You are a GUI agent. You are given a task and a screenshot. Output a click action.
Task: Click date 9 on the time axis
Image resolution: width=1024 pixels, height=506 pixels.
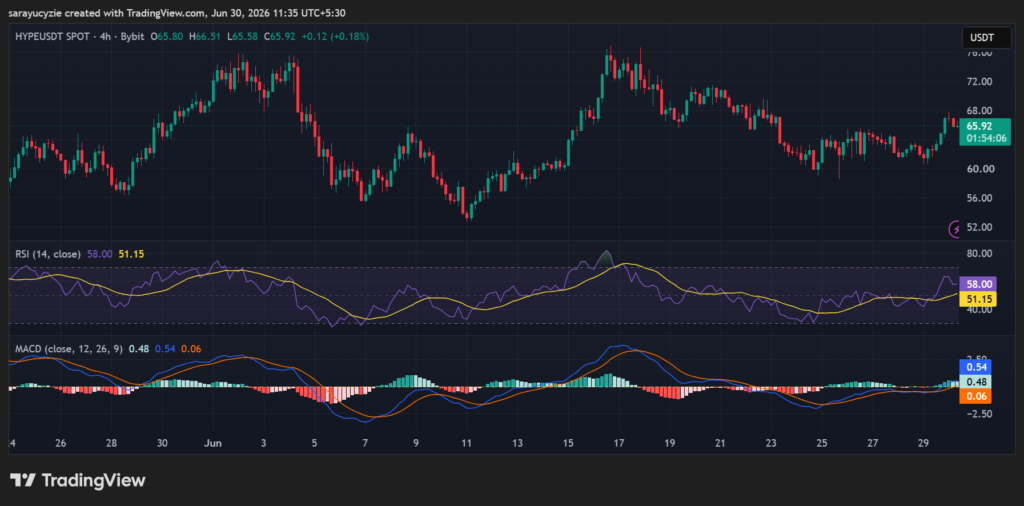(416, 443)
